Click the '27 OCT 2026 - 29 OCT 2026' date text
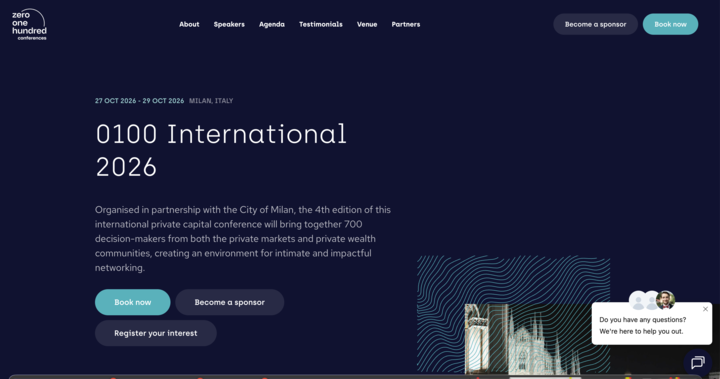Viewport: 720px width, 379px height. click(x=140, y=101)
